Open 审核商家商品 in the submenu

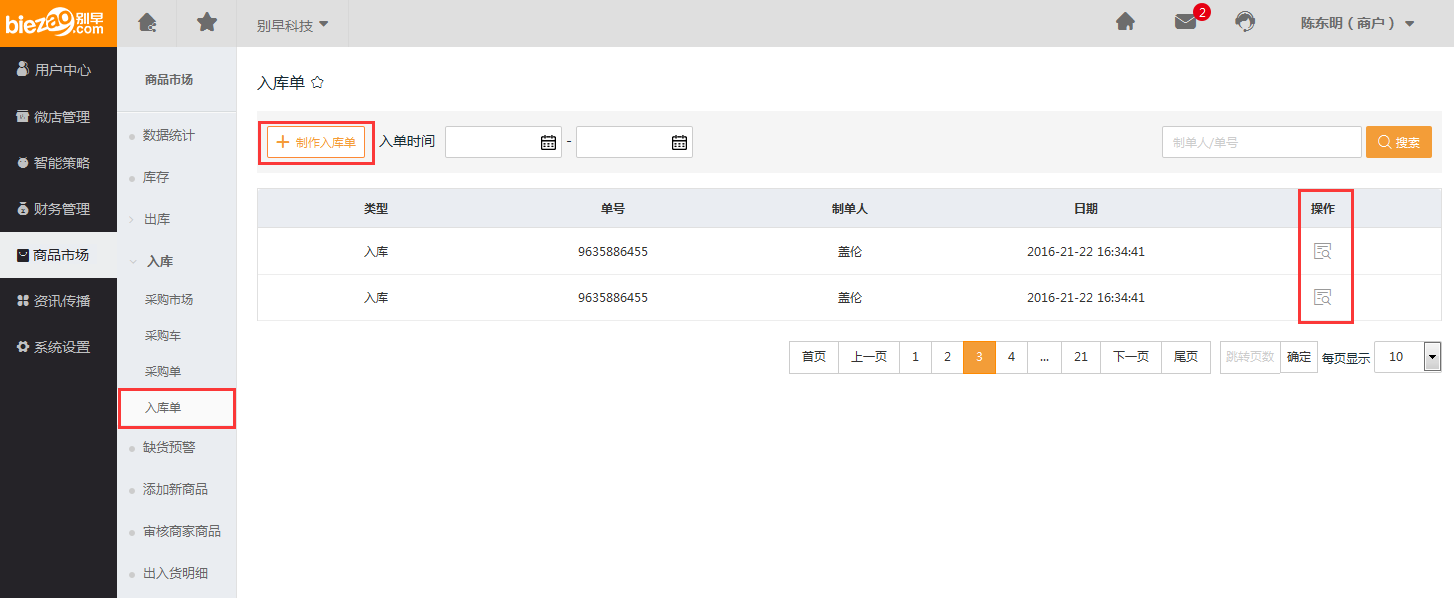[x=182, y=531]
